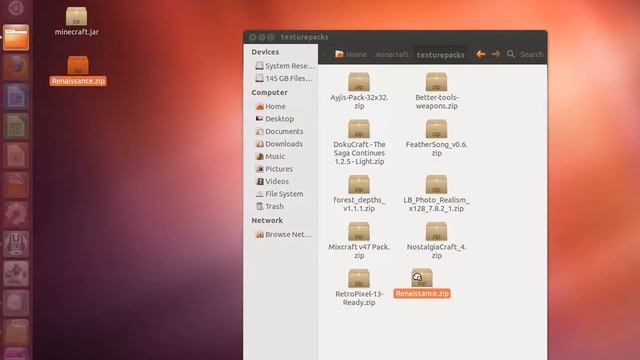The height and width of the screenshot is (360, 640).
Task: Open Files from the launcher dock
Action: pyautogui.click(x=16, y=37)
